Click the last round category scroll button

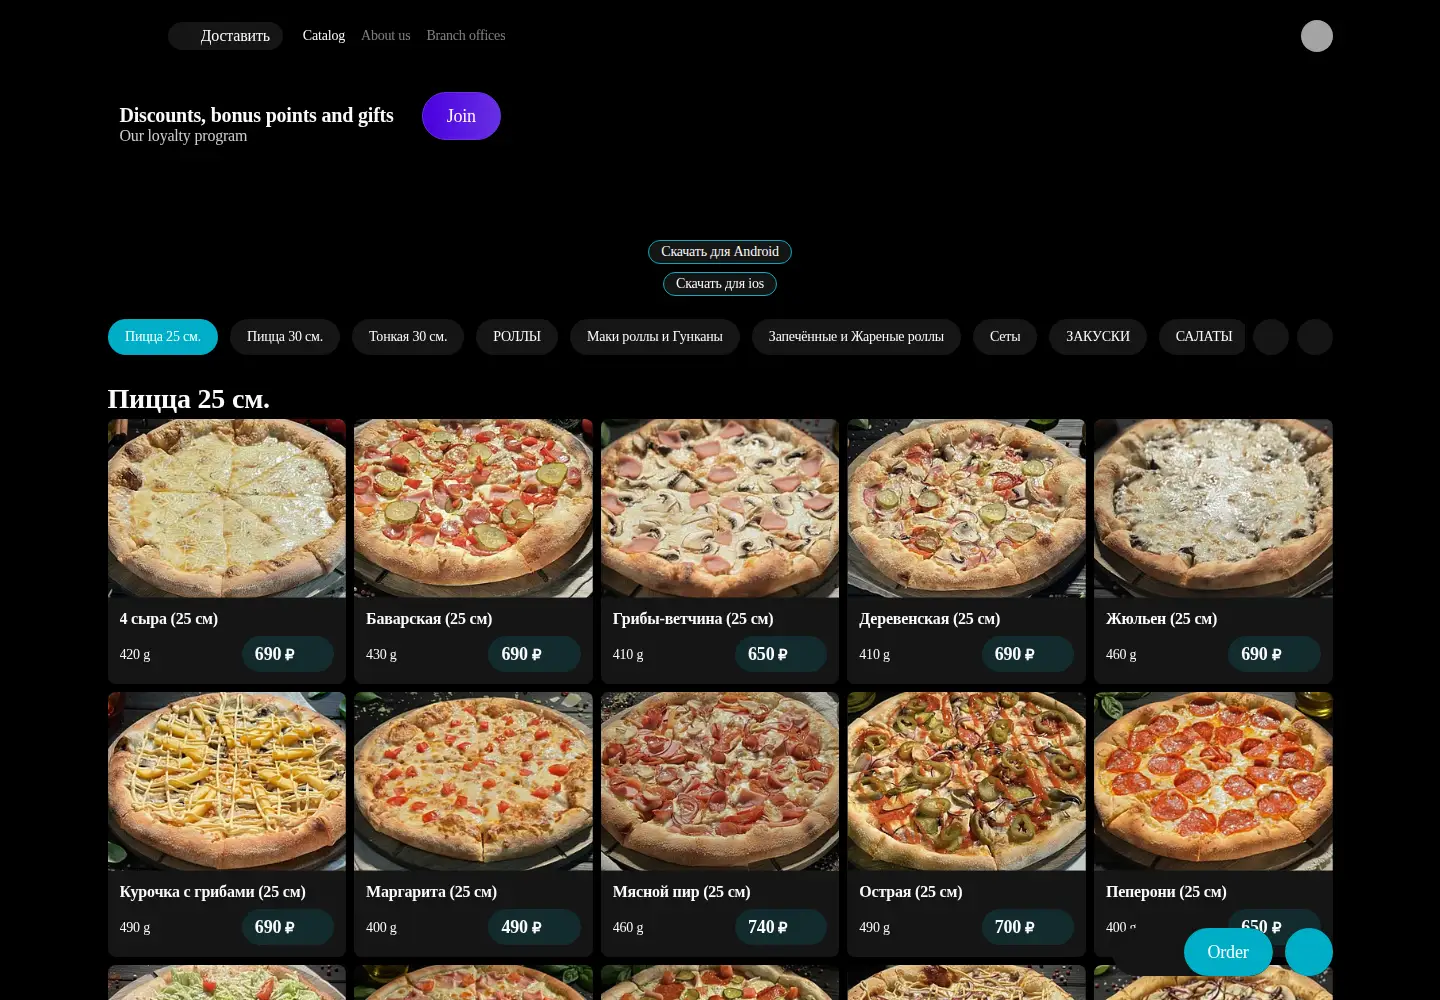pyautogui.click(x=1315, y=337)
